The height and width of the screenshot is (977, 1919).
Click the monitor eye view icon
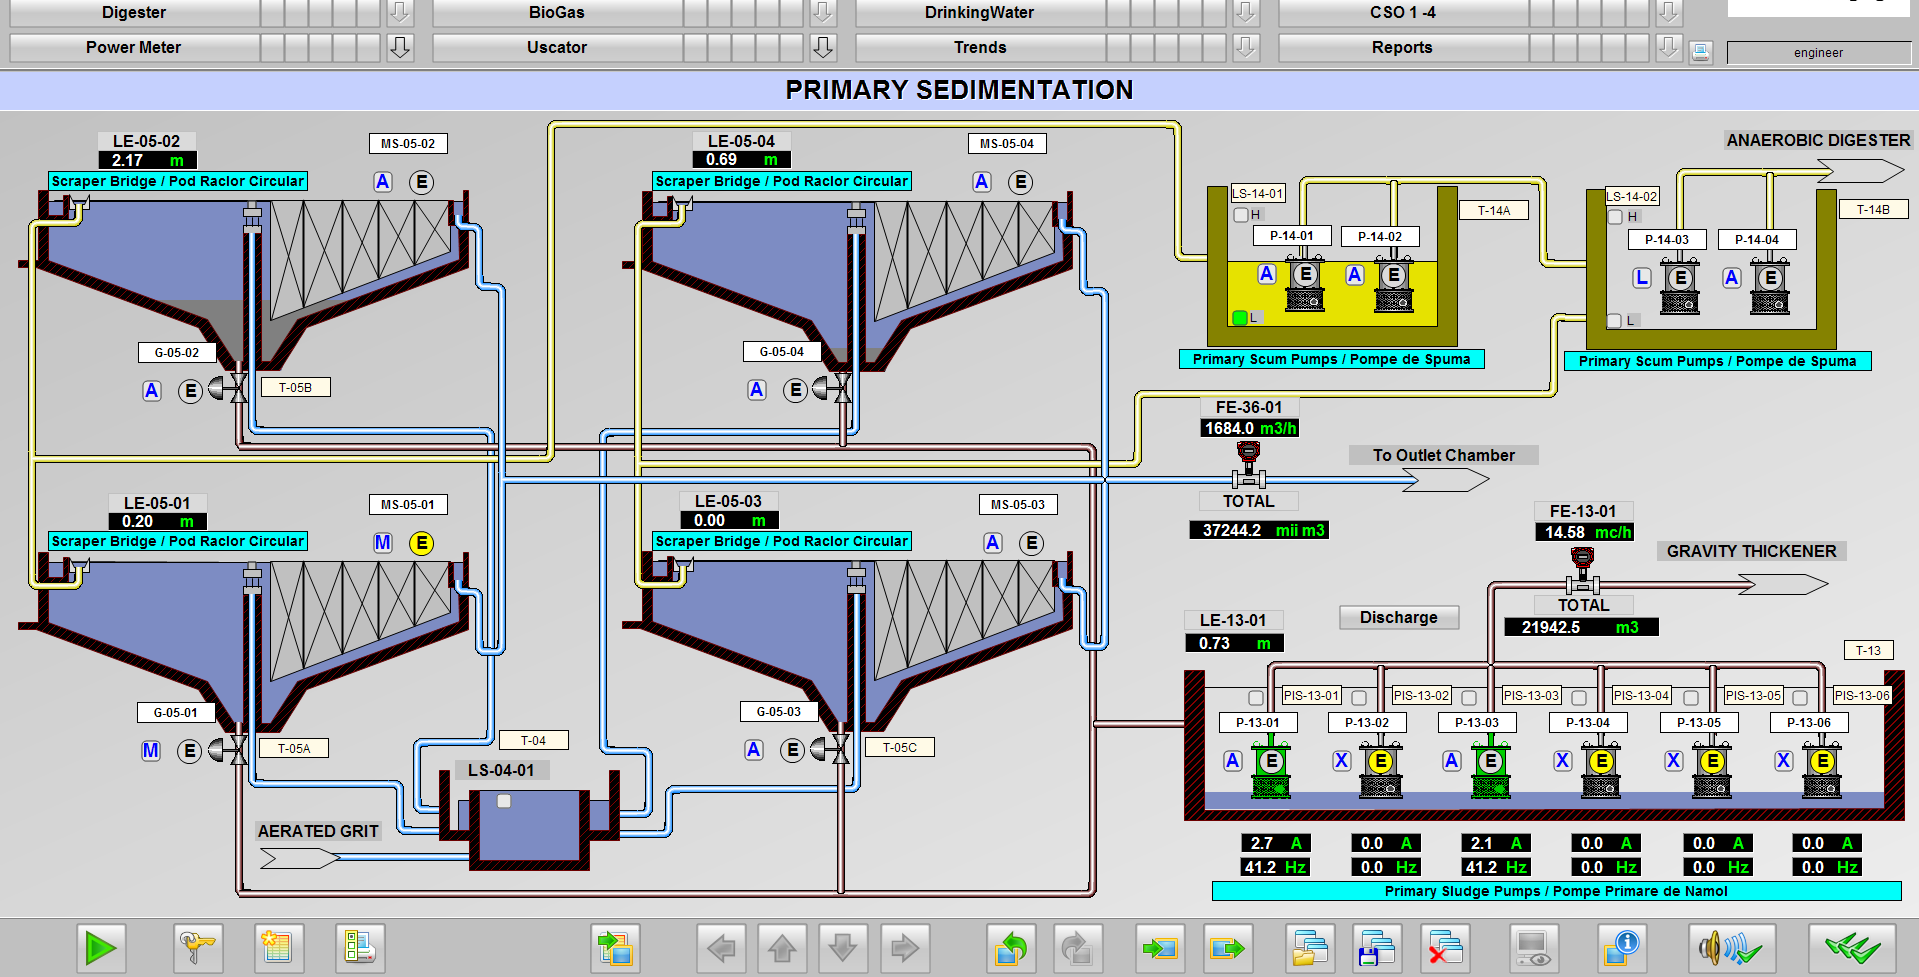[1533, 947]
